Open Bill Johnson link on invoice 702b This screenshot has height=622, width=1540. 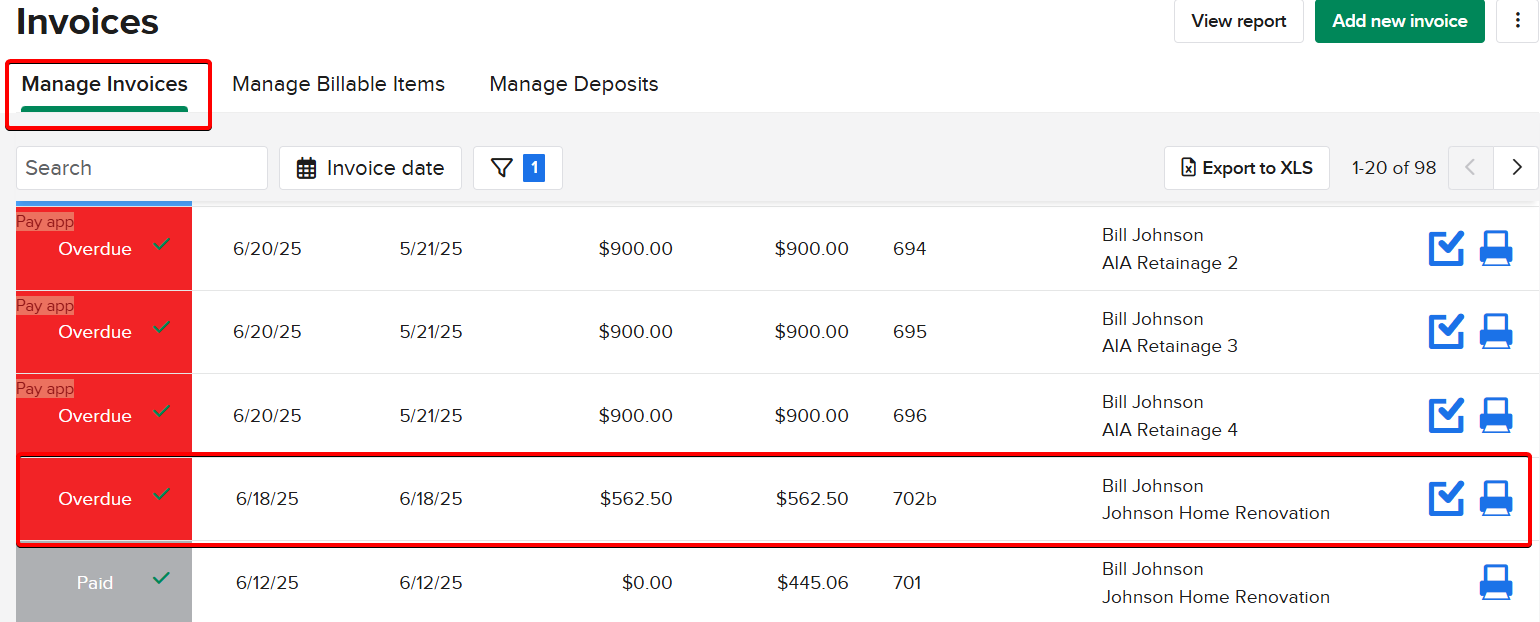pyautogui.click(x=1152, y=485)
